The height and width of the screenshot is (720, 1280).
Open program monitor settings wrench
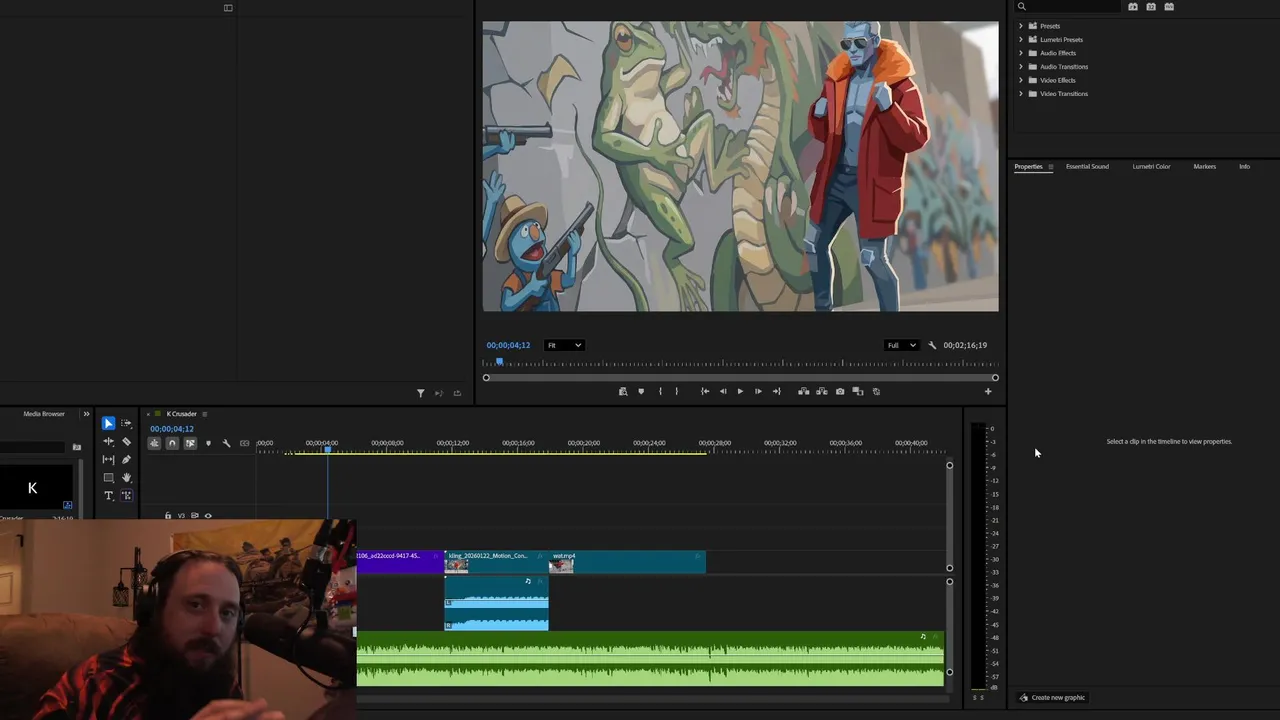[932, 345]
